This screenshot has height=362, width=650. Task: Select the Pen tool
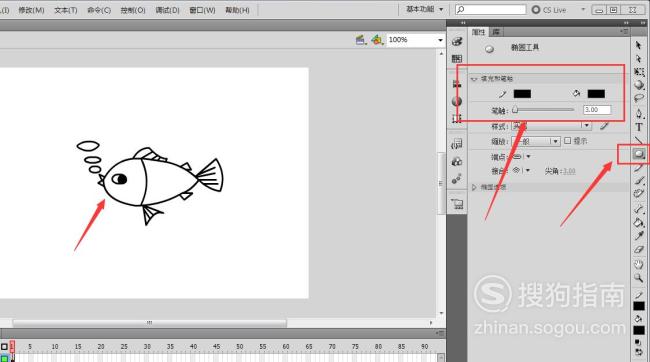coord(639,113)
